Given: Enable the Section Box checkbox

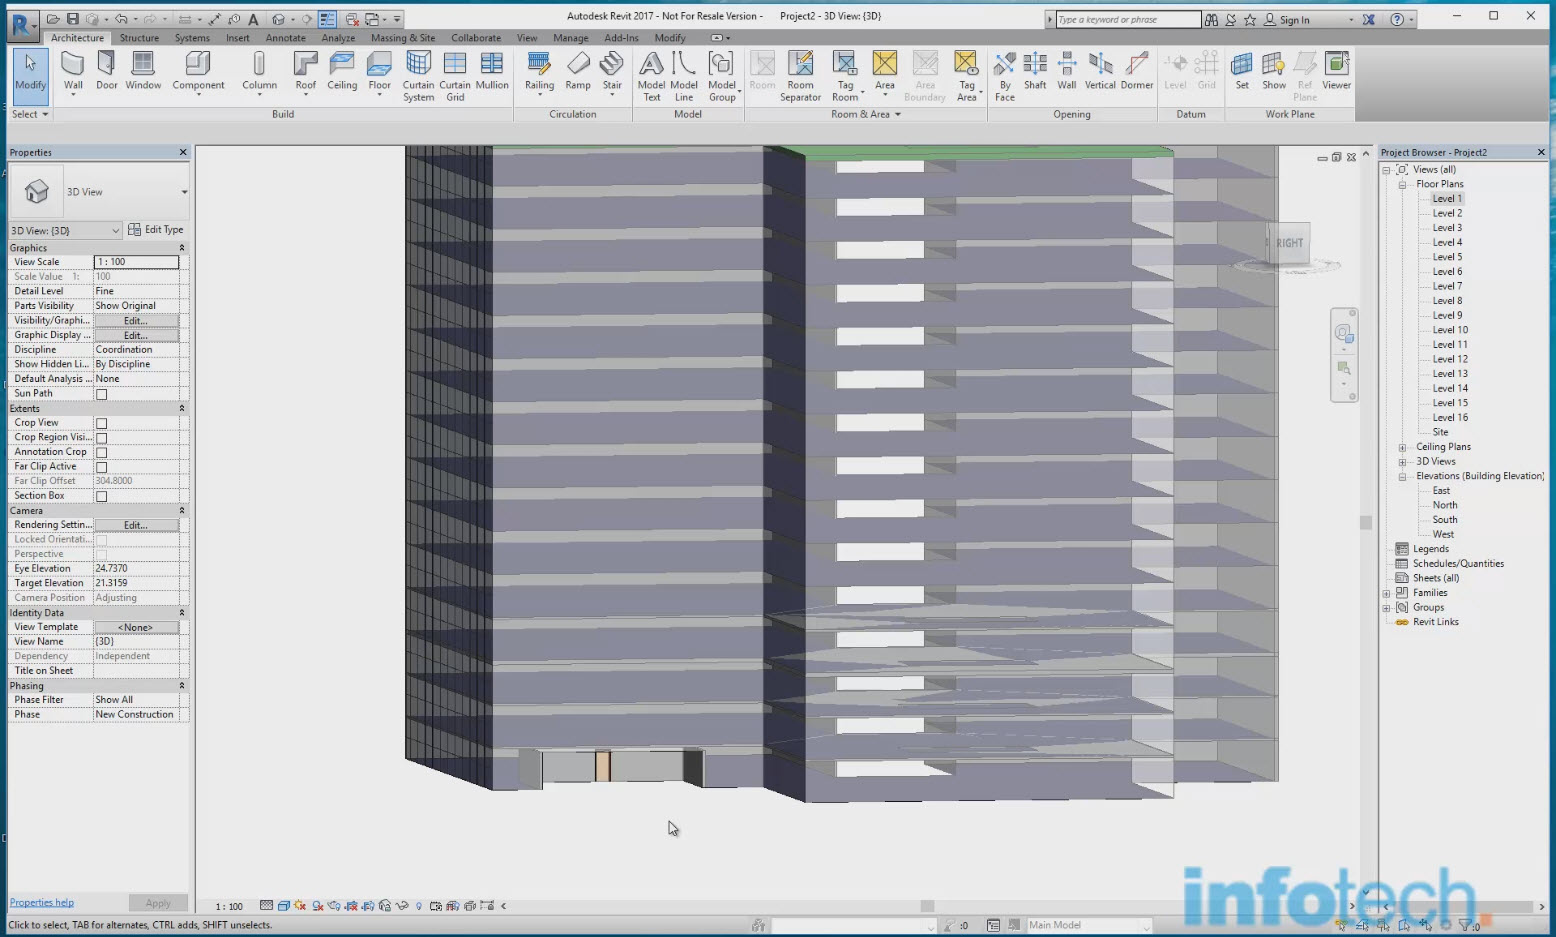Looking at the screenshot, I should pos(101,496).
